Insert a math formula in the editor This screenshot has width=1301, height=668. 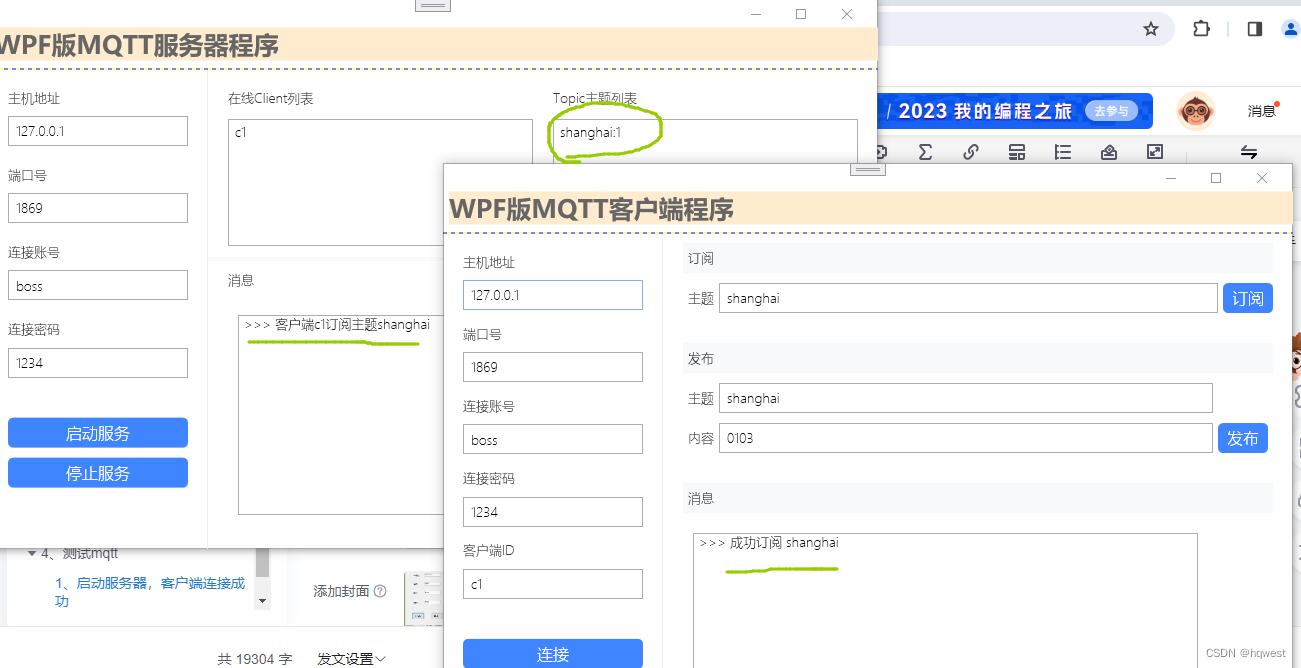[925, 152]
